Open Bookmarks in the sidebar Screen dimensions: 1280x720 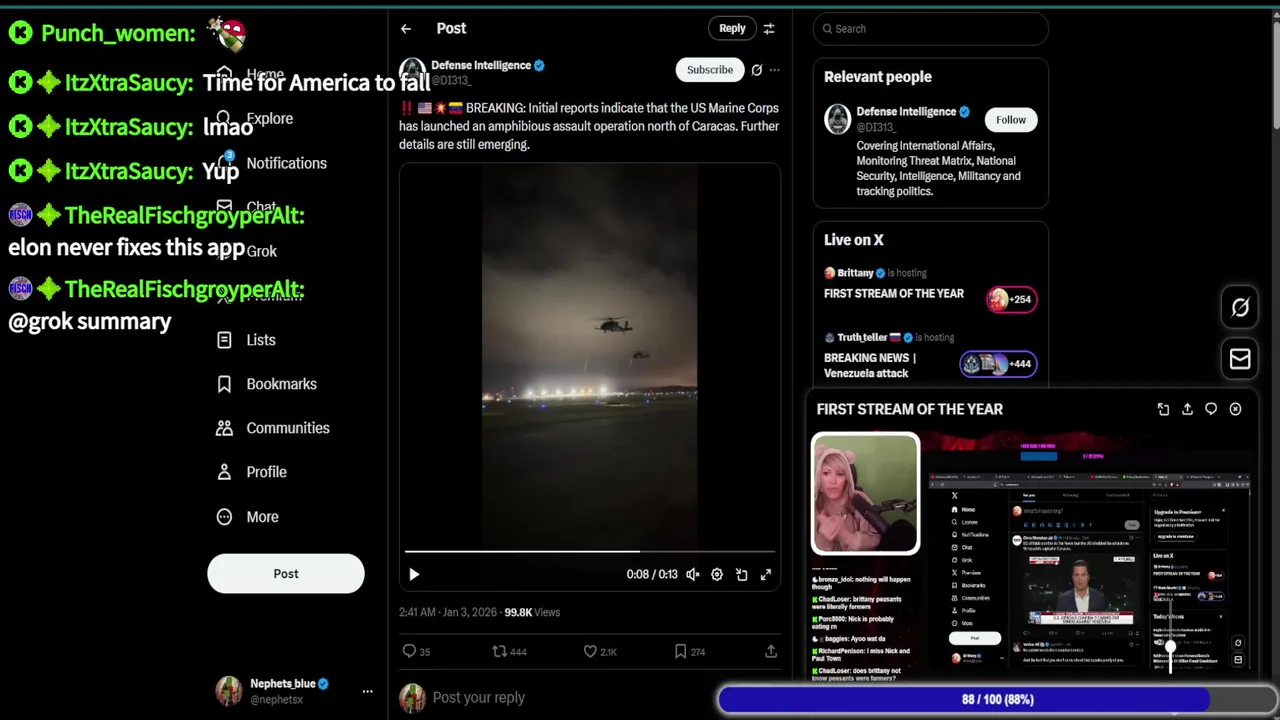(267, 384)
